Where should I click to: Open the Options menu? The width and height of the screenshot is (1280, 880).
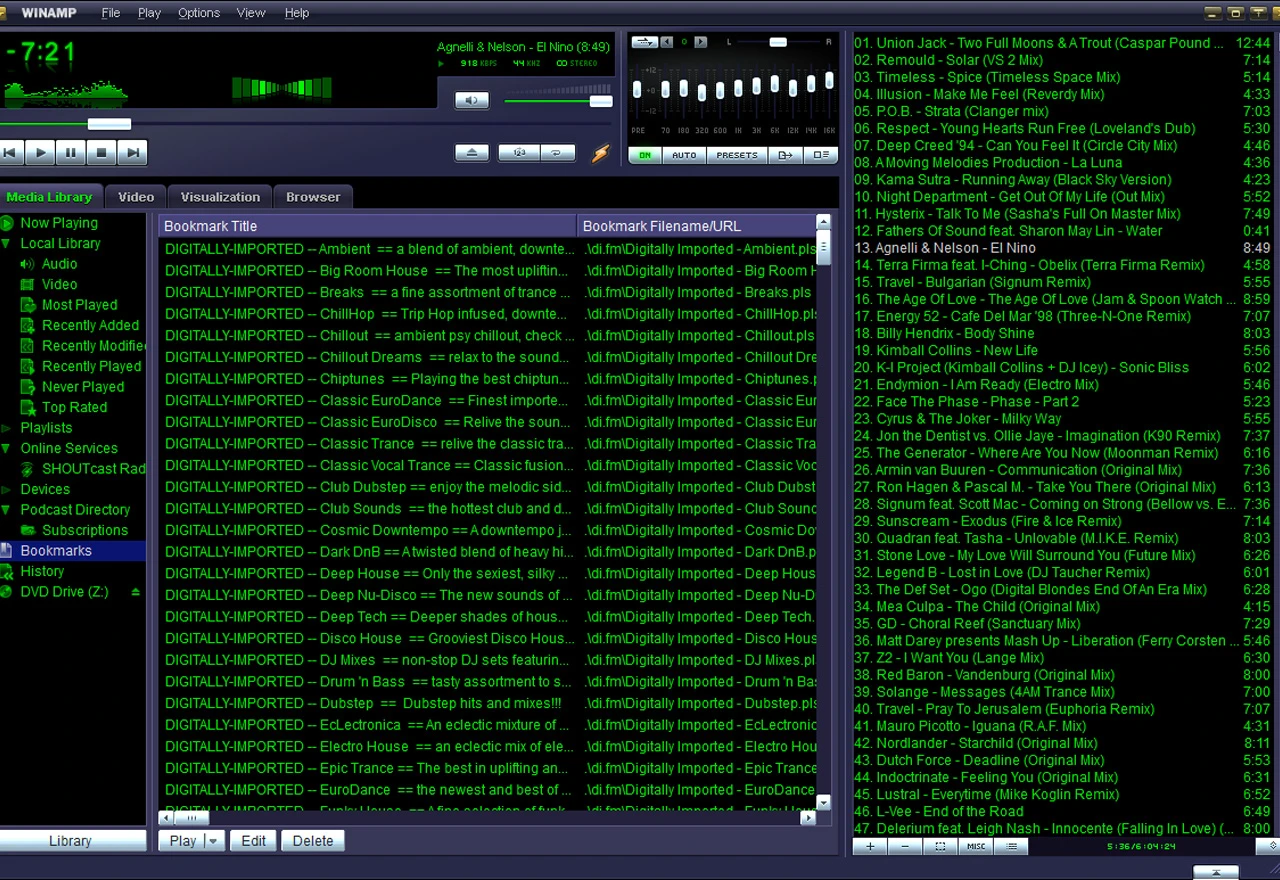[199, 13]
